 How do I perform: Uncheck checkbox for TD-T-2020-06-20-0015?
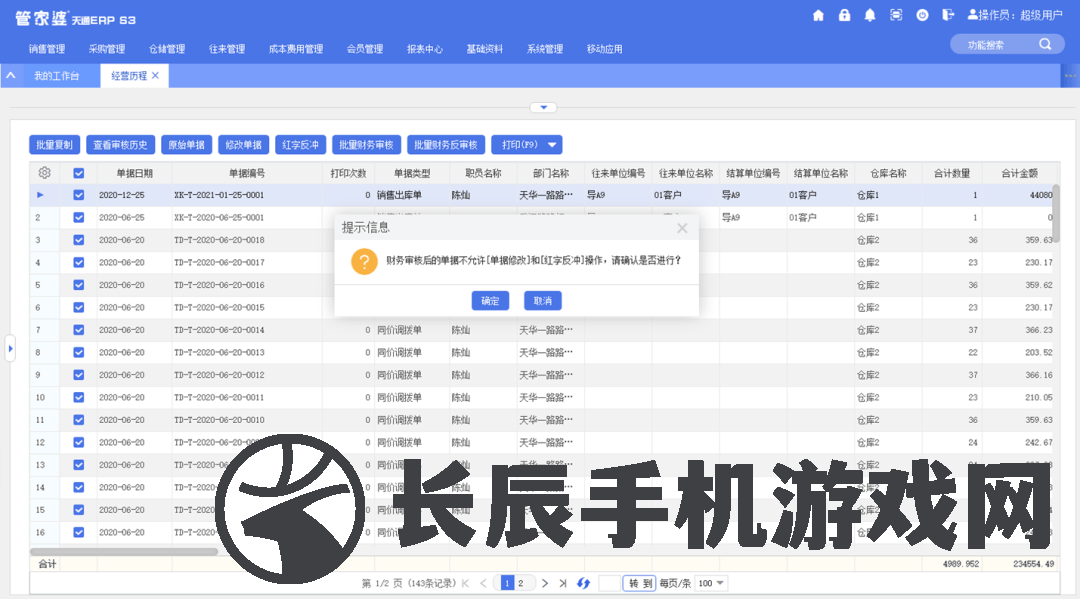click(x=79, y=308)
